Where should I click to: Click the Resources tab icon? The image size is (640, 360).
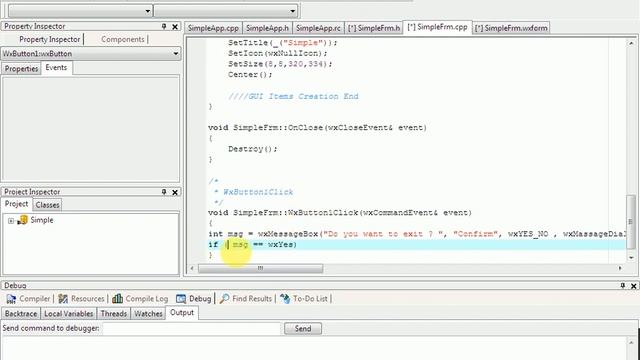click(x=63, y=299)
